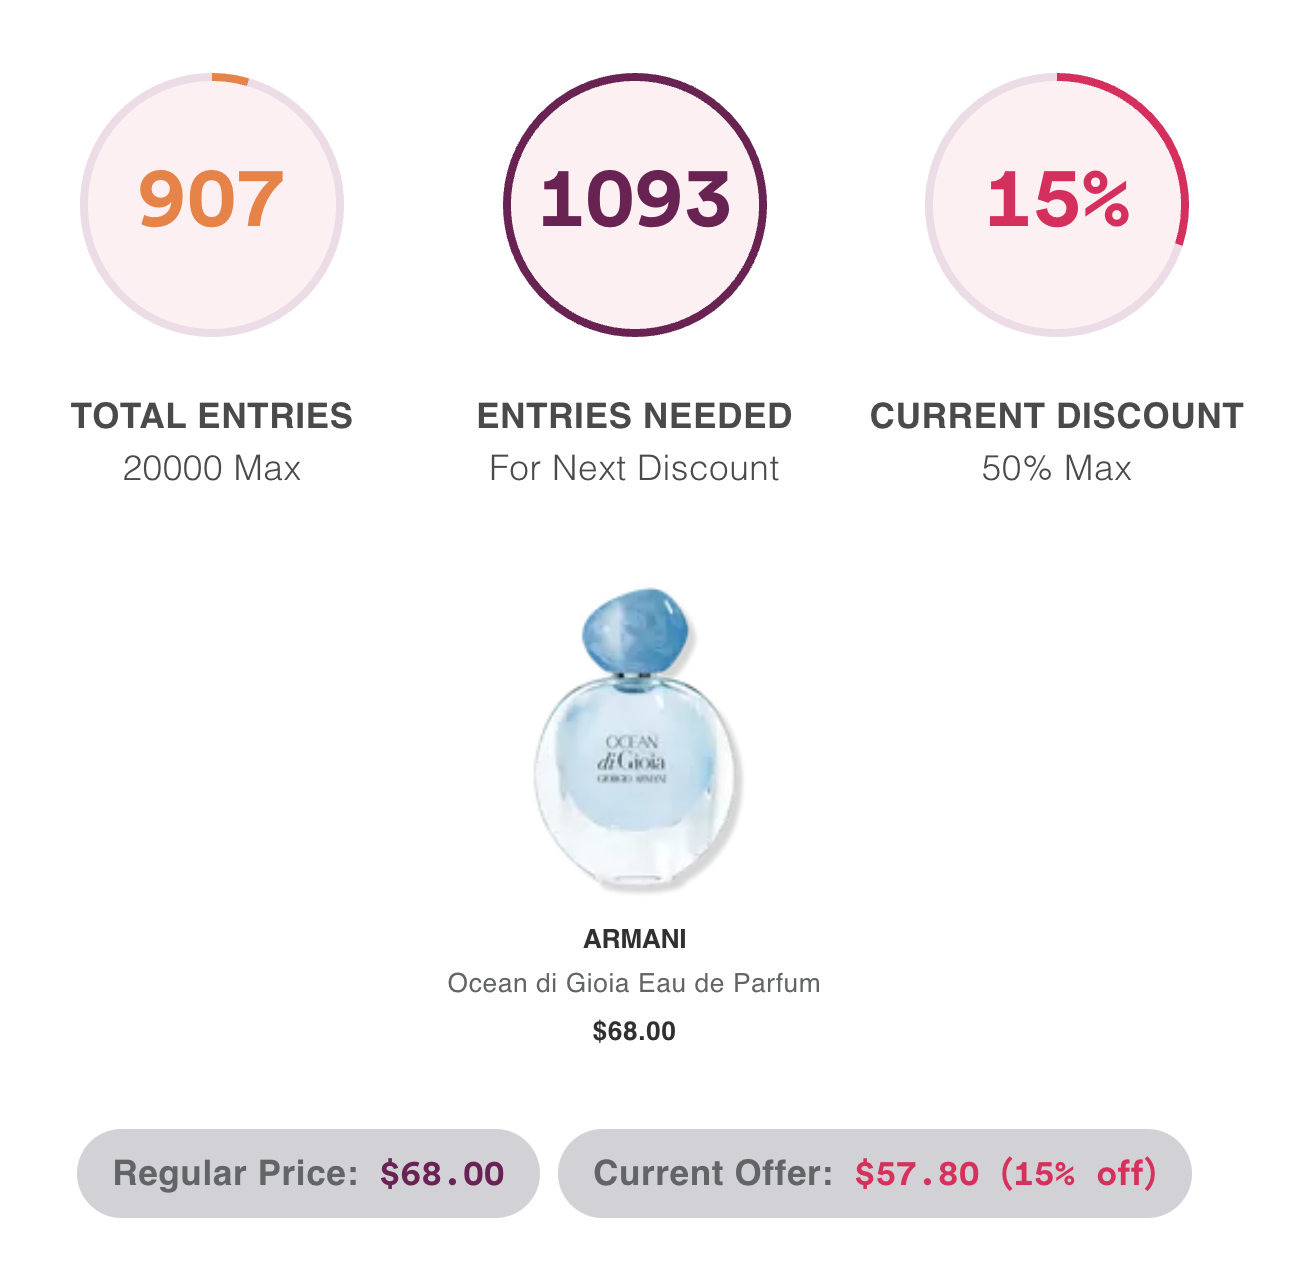Viewport: 1306px width, 1270px height.
Task: Click the purple 1093 number
Action: 635,198
